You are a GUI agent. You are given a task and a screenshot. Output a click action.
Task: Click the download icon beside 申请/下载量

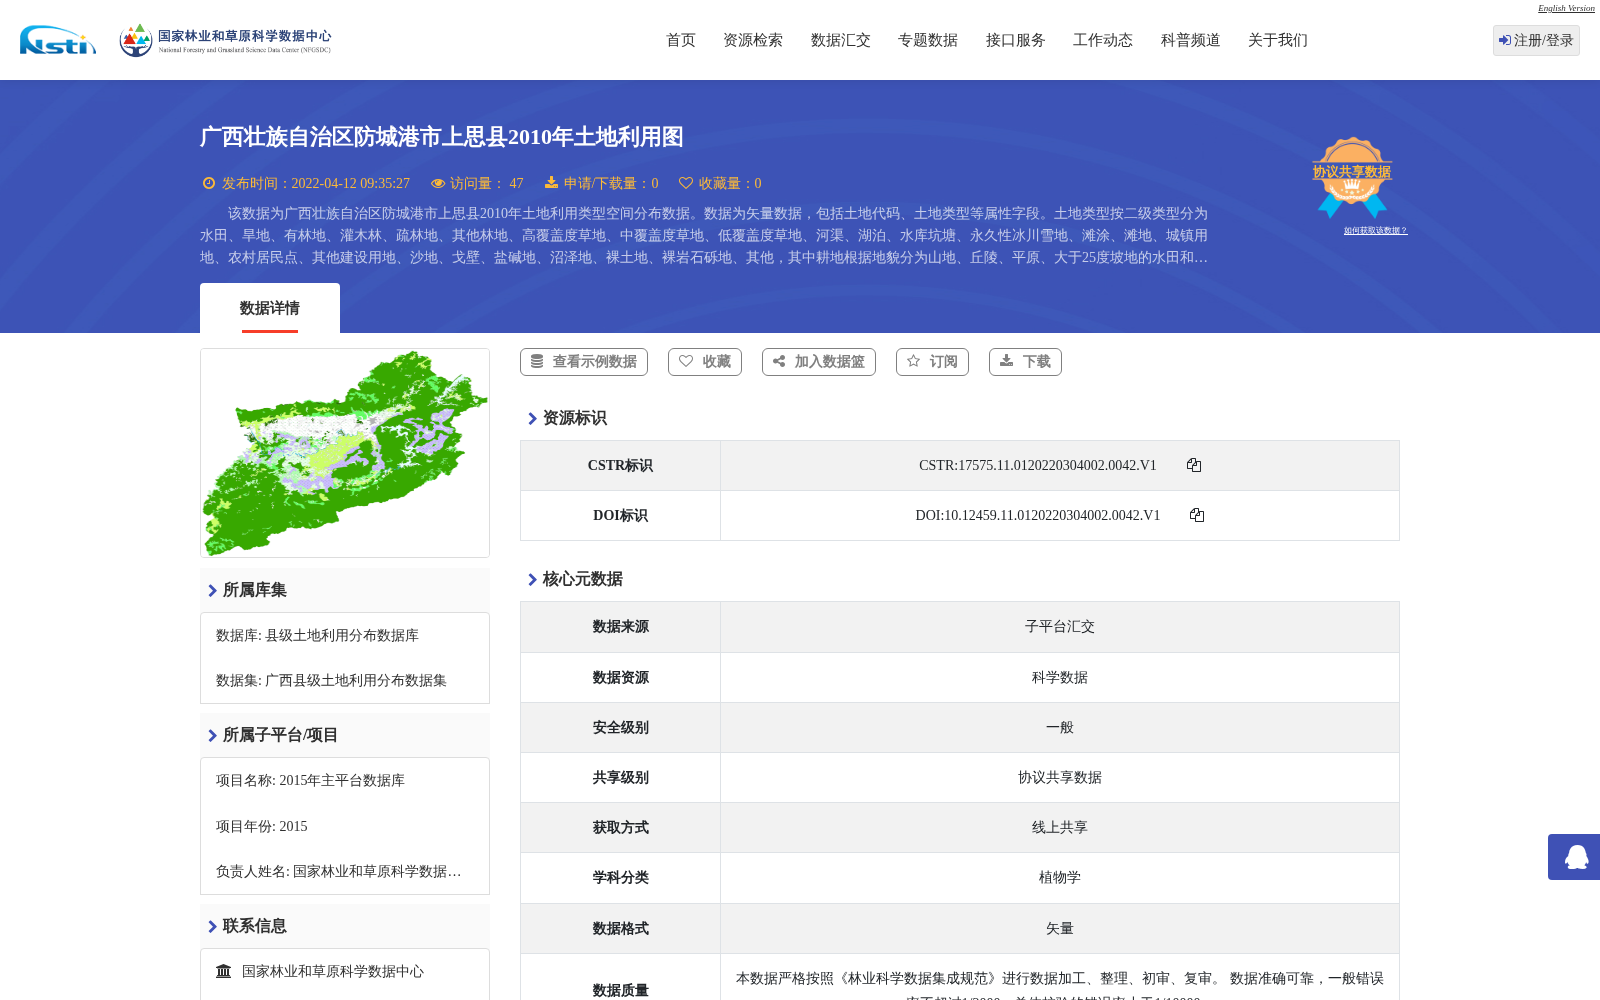pyautogui.click(x=551, y=182)
